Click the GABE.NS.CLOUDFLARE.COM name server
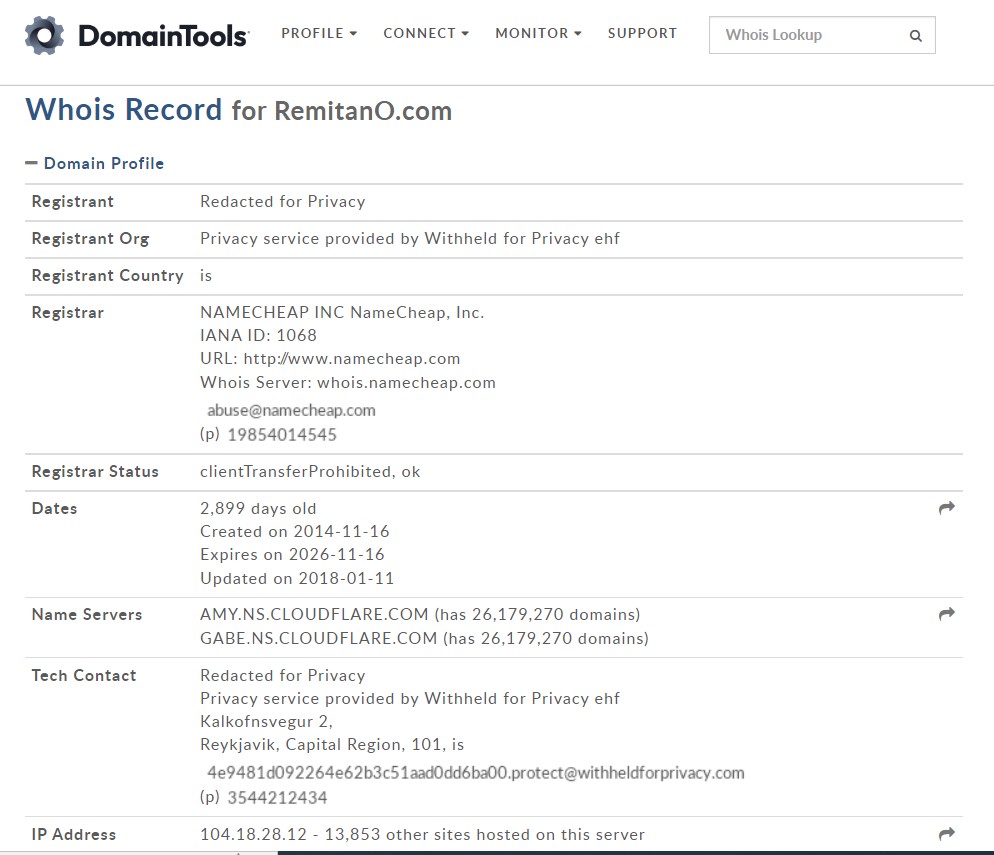The width and height of the screenshot is (994, 855). point(318,638)
